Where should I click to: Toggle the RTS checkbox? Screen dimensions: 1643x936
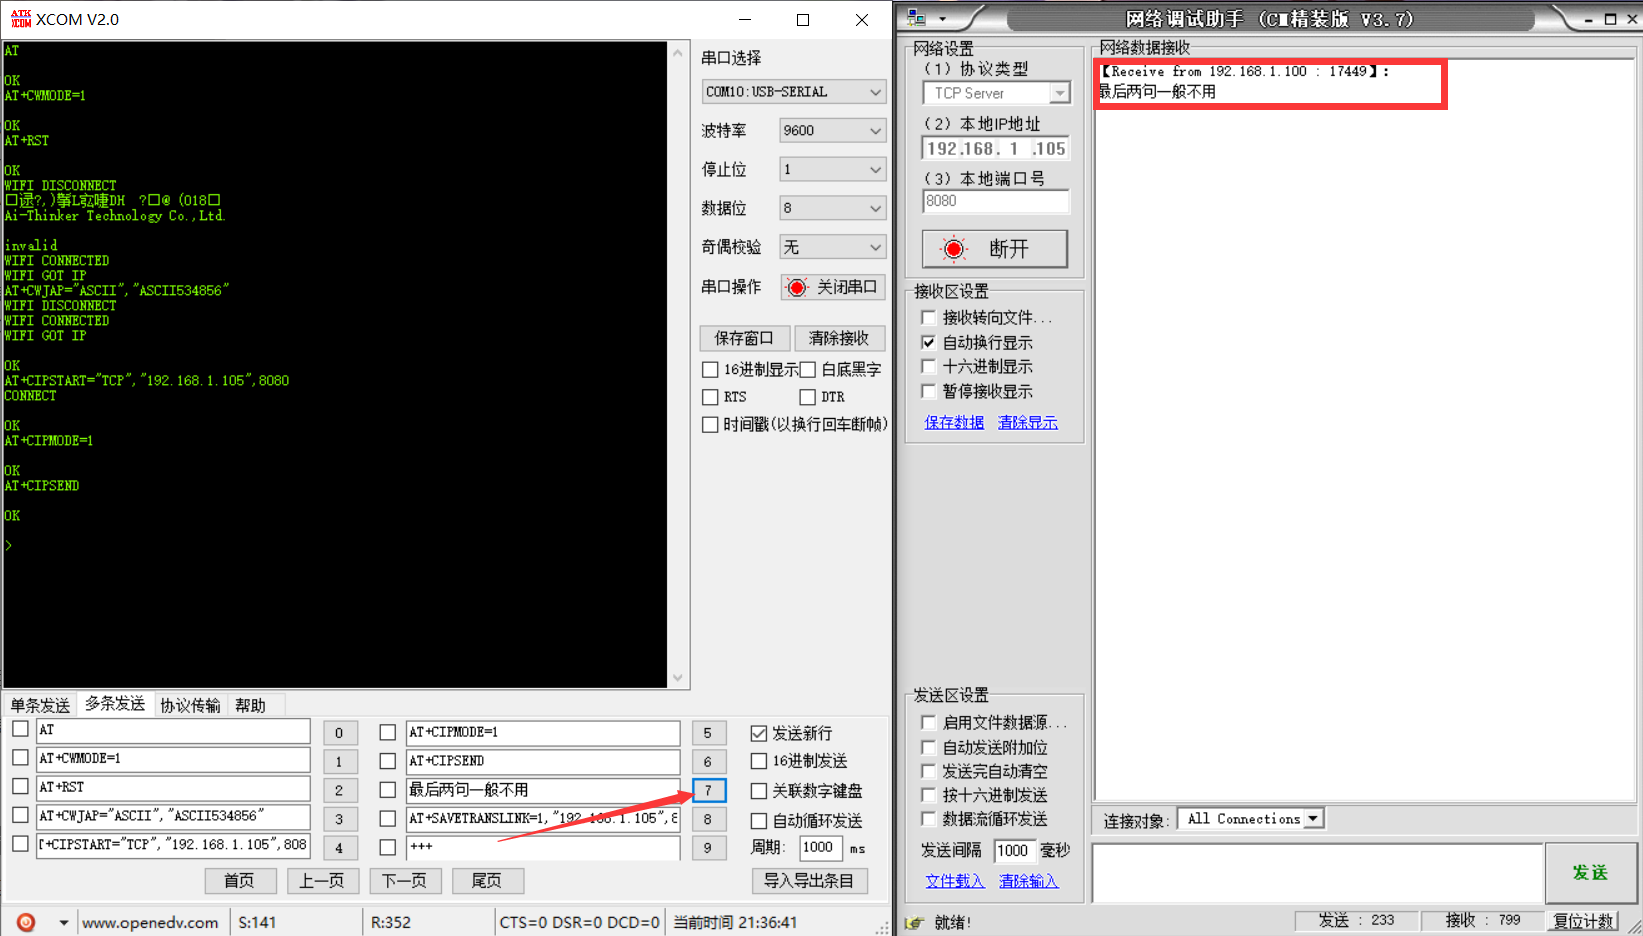710,397
